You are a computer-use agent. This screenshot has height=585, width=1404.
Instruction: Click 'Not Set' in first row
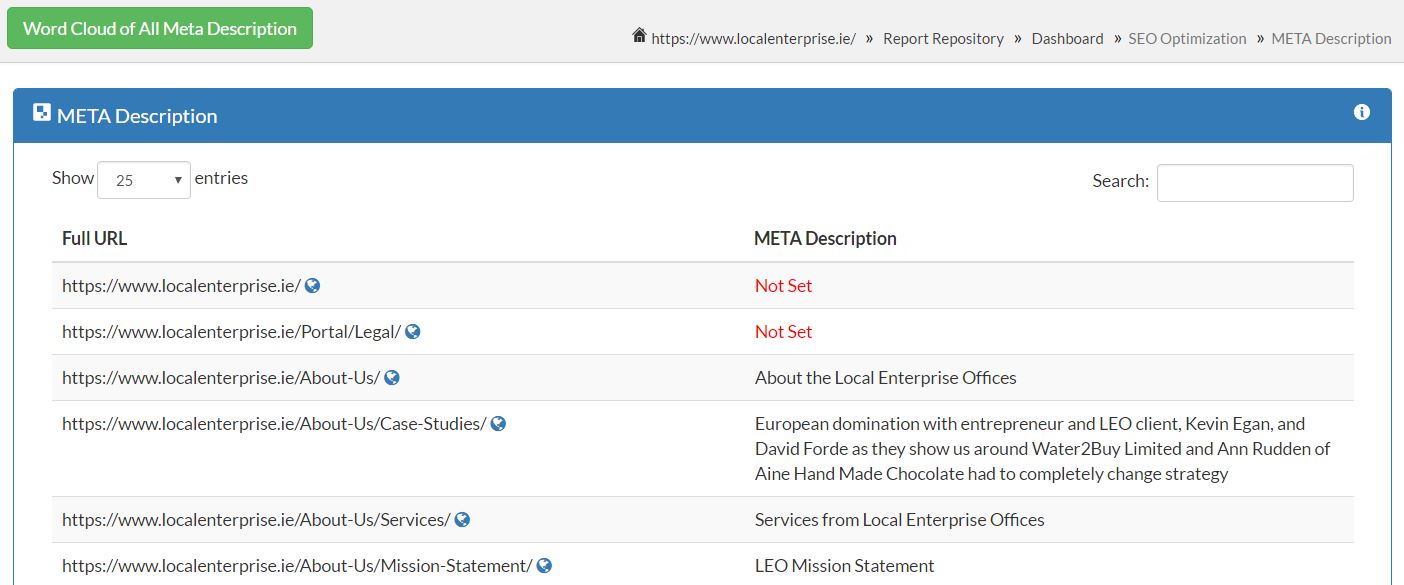click(x=783, y=285)
